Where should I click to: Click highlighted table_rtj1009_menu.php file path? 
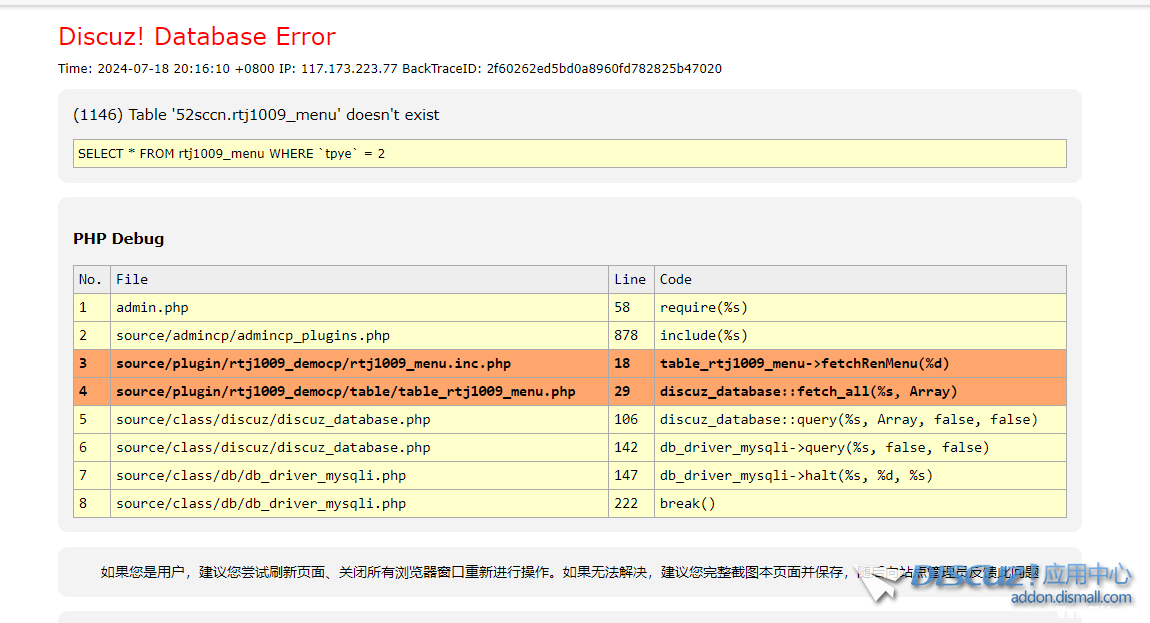click(345, 391)
